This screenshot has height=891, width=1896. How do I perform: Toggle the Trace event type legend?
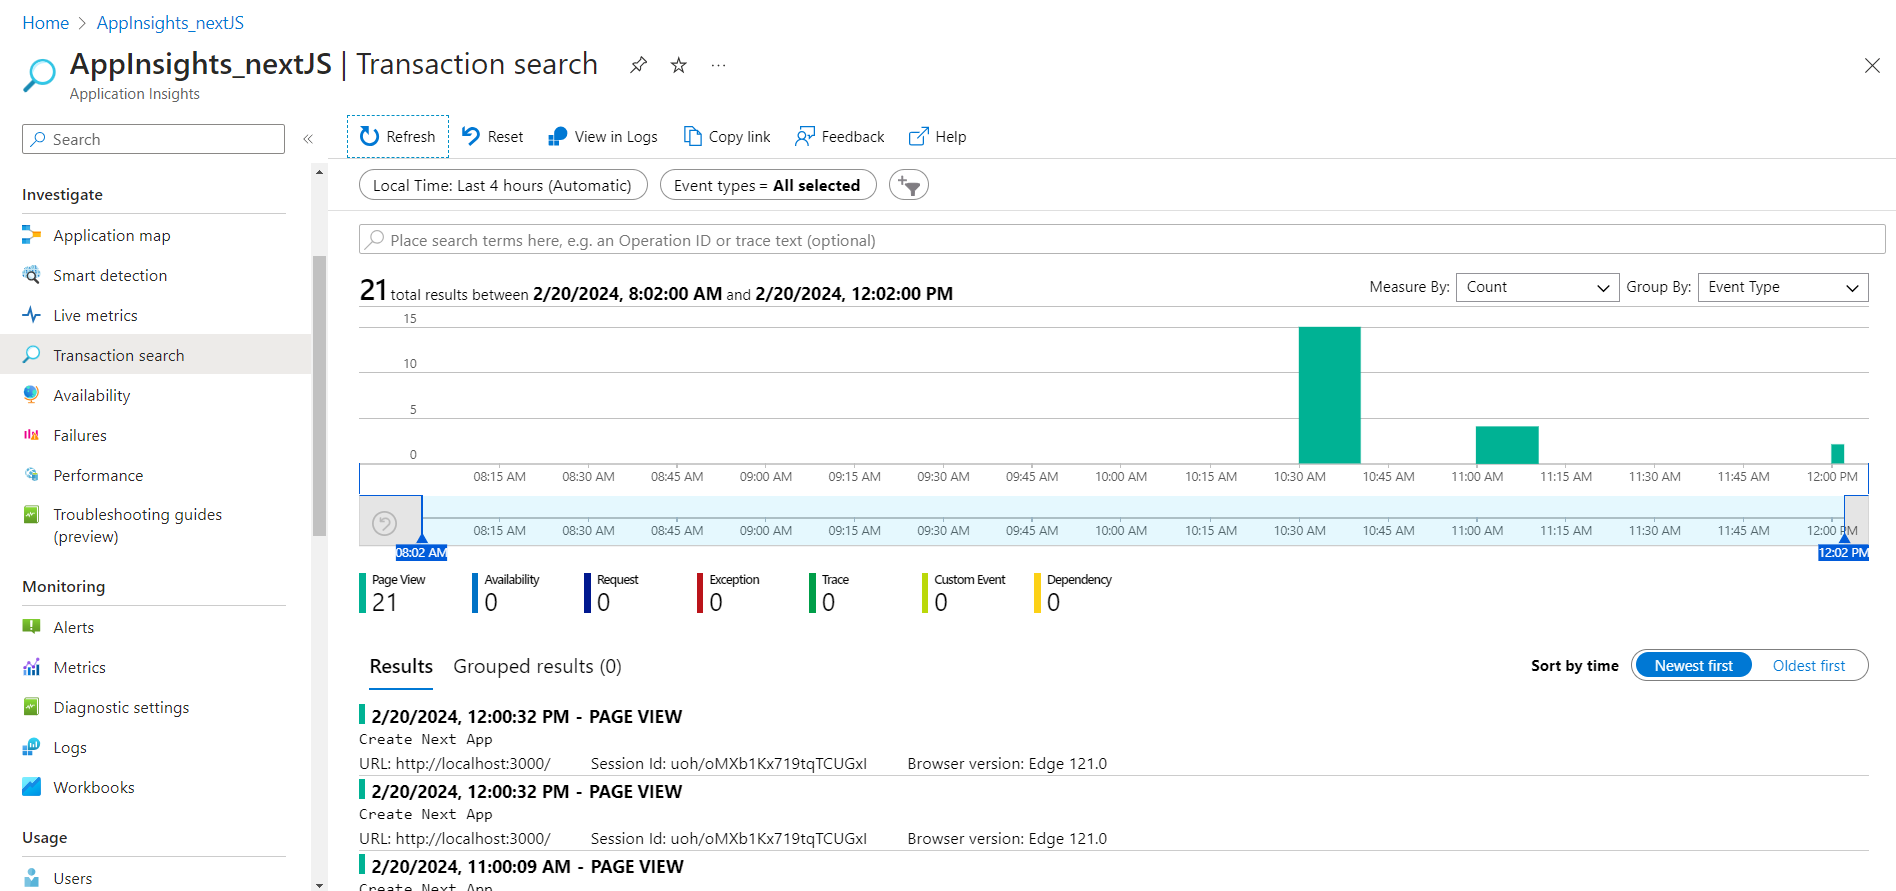pos(829,593)
